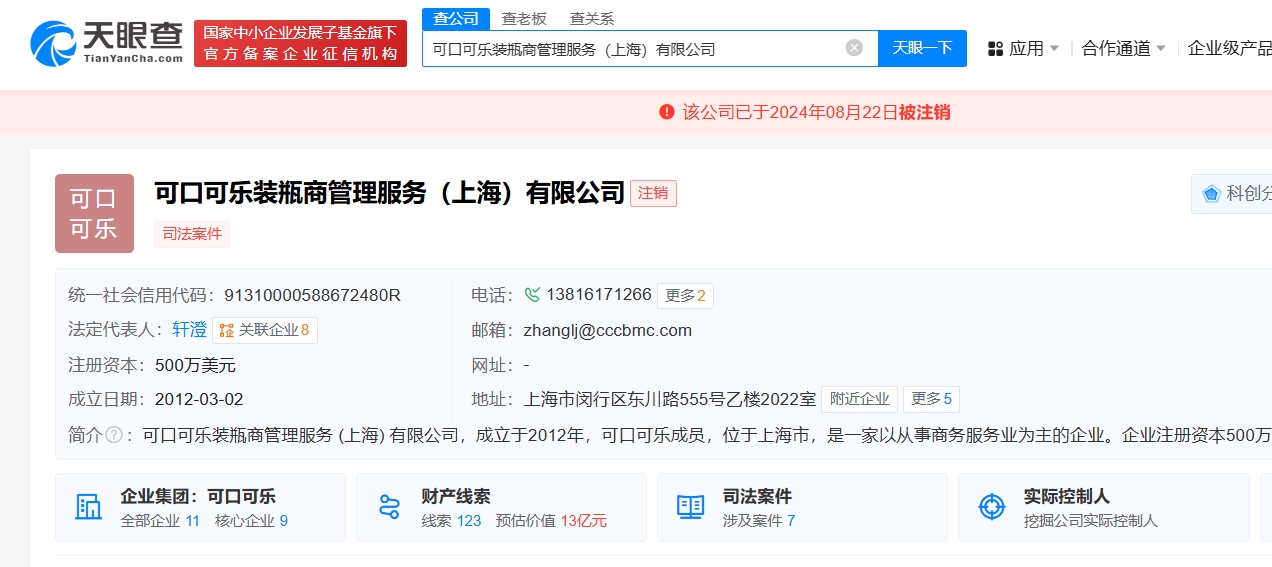Click 预估价值 13亿元 value

coord(551,520)
